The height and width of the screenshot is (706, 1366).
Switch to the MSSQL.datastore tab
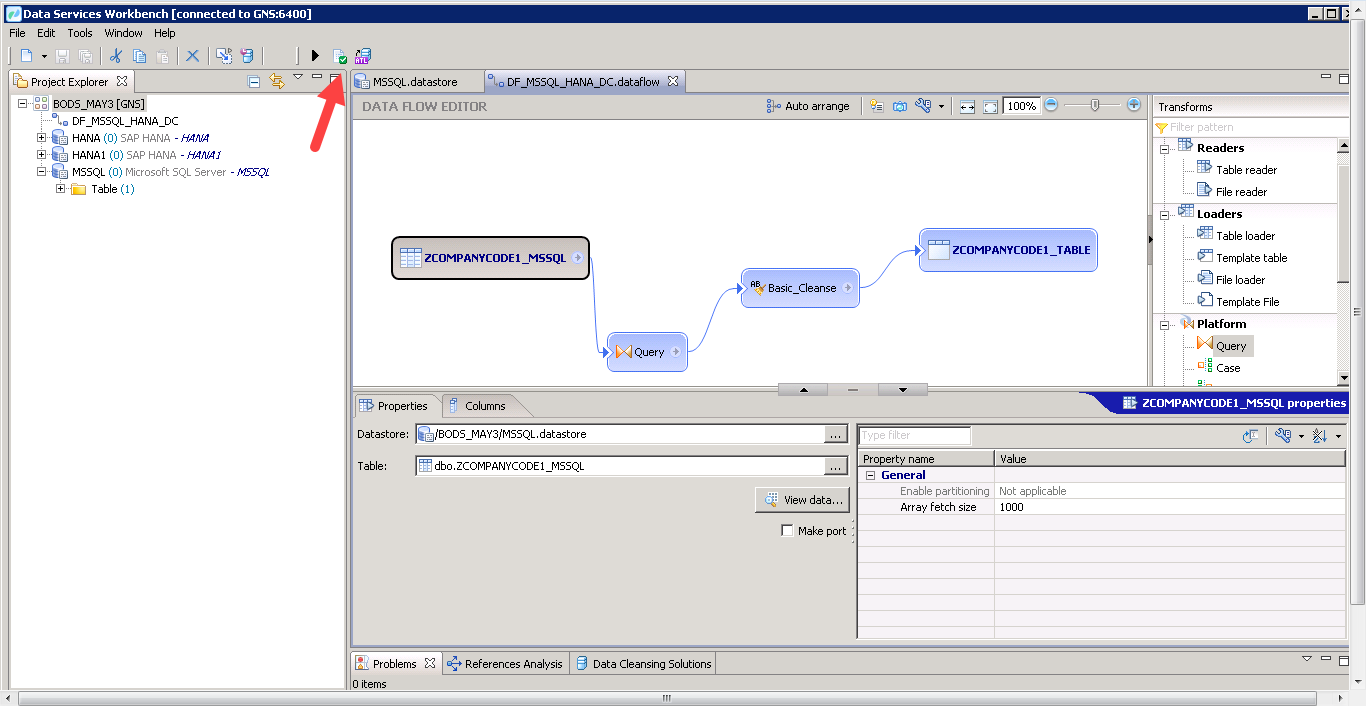414,82
